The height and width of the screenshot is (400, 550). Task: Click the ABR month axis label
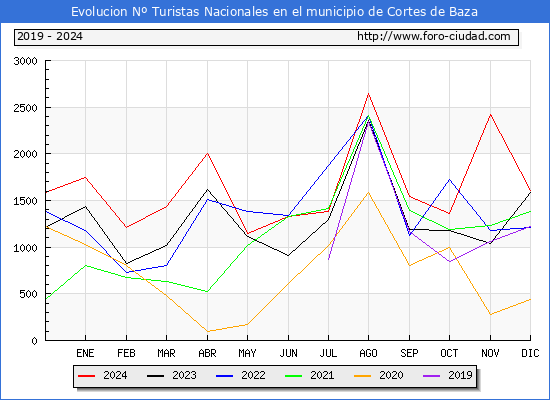coord(207,353)
